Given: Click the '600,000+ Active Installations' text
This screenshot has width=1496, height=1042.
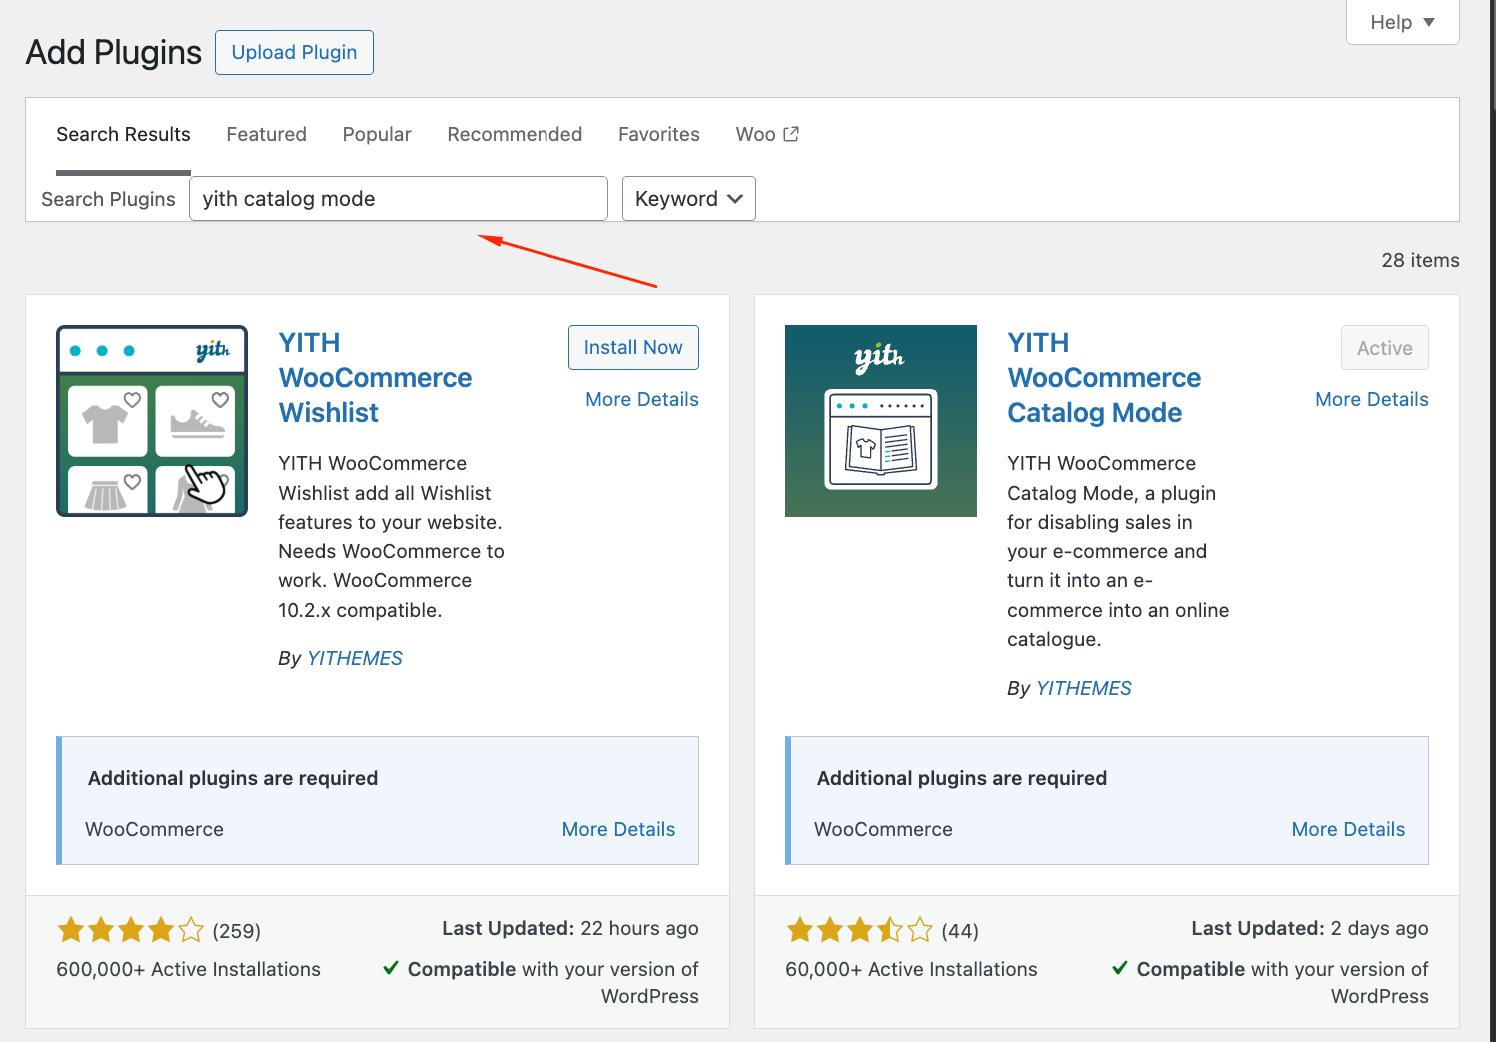Looking at the screenshot, I should (188, 969).
